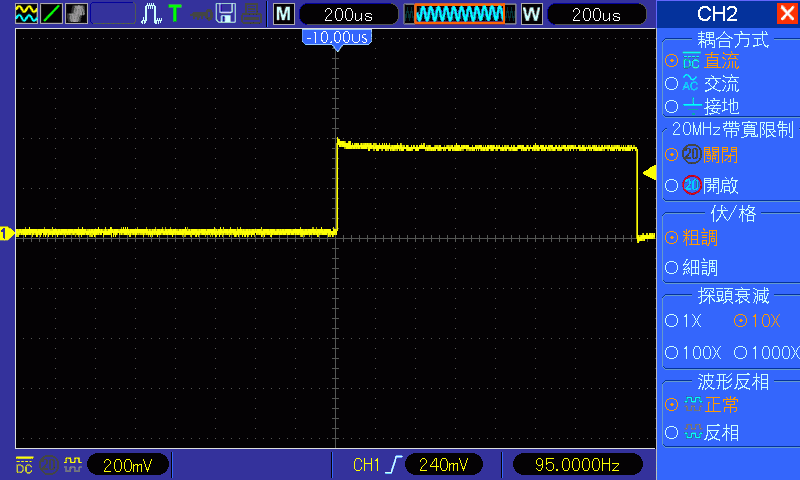Select the green diagonal line icon
Viewport: 800px width, 480px height.
pyautogui.click(x=52, y=14)
